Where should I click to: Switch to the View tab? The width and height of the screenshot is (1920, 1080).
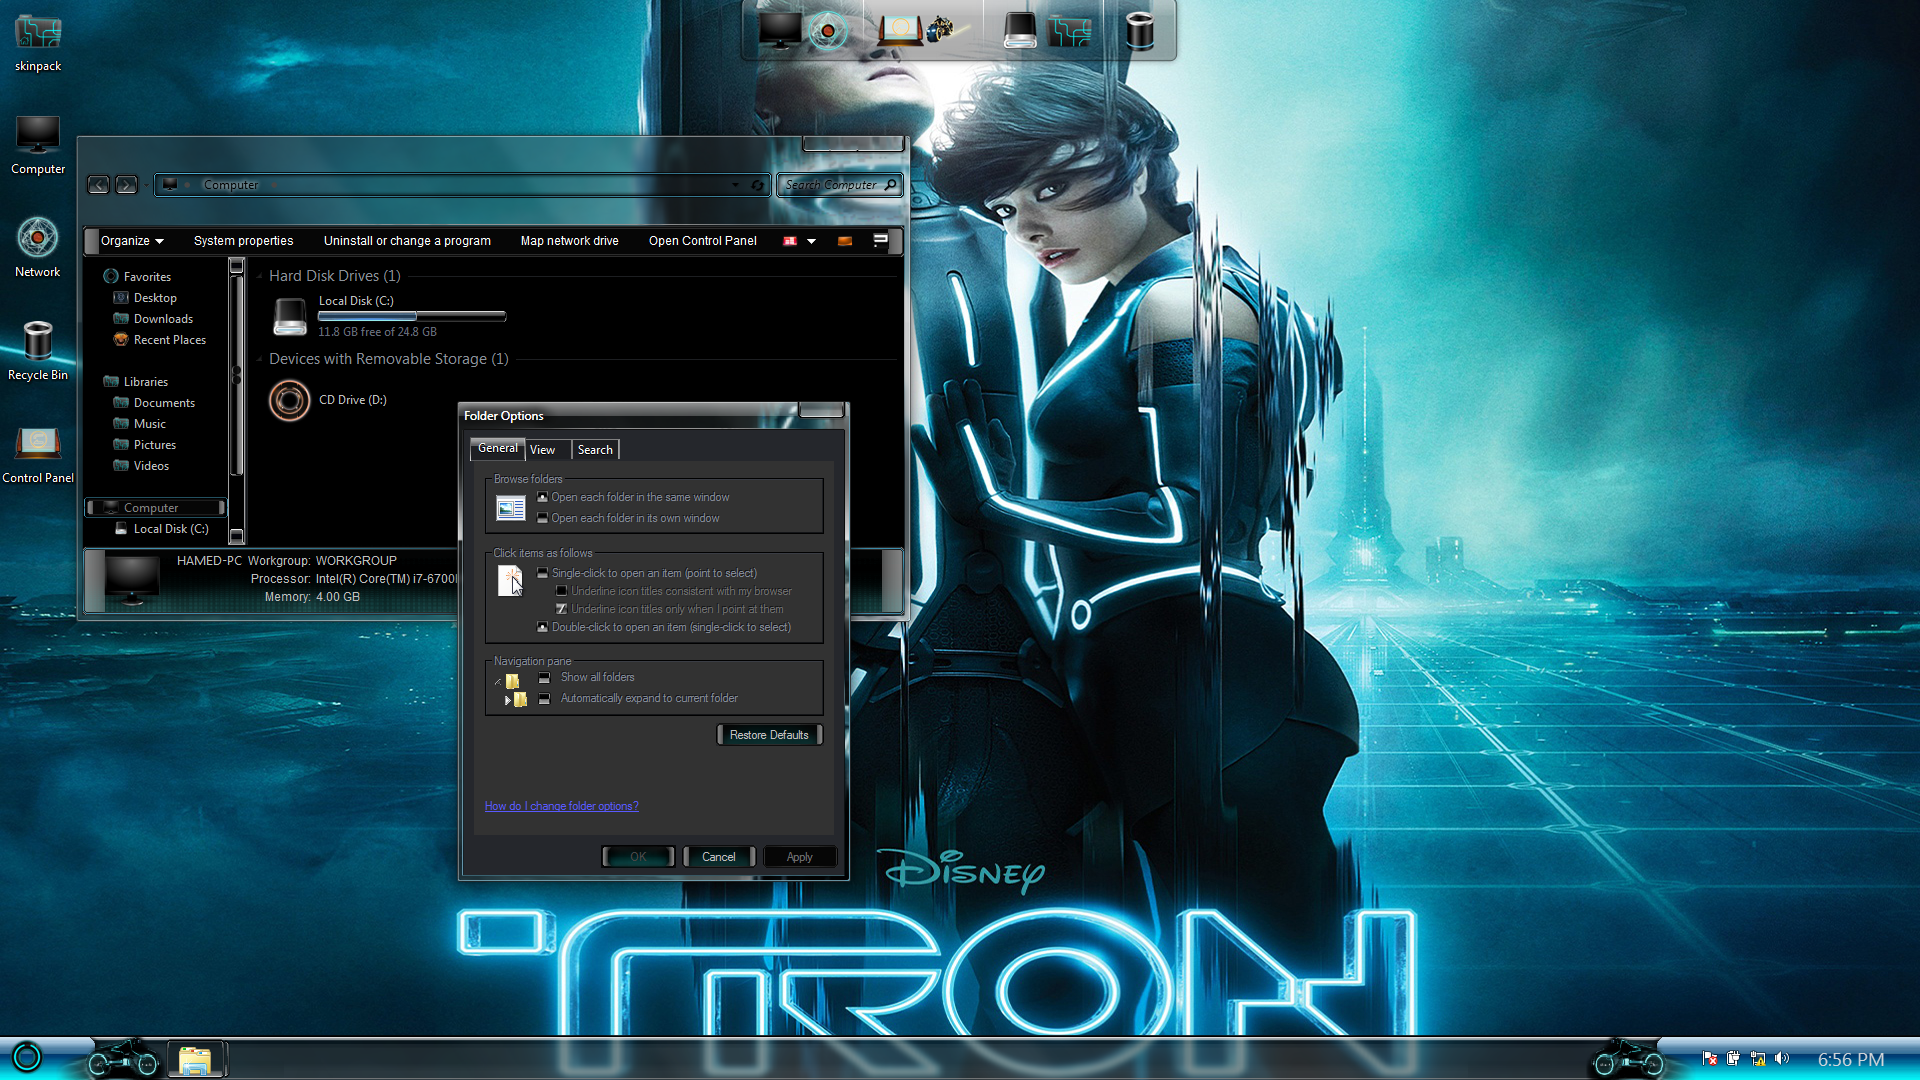tap(543, 450)
